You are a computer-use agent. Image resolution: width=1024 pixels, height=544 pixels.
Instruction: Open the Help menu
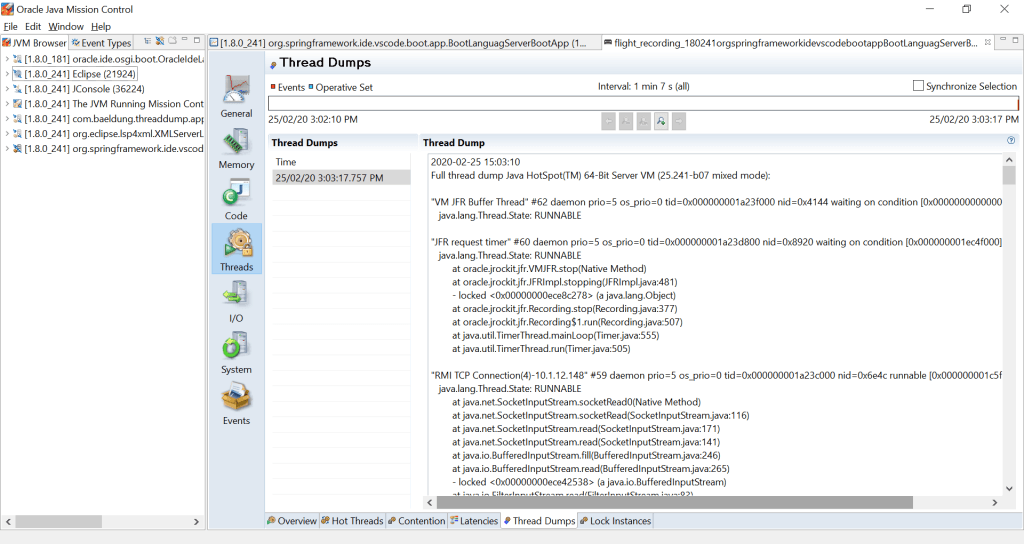point(101,27)
